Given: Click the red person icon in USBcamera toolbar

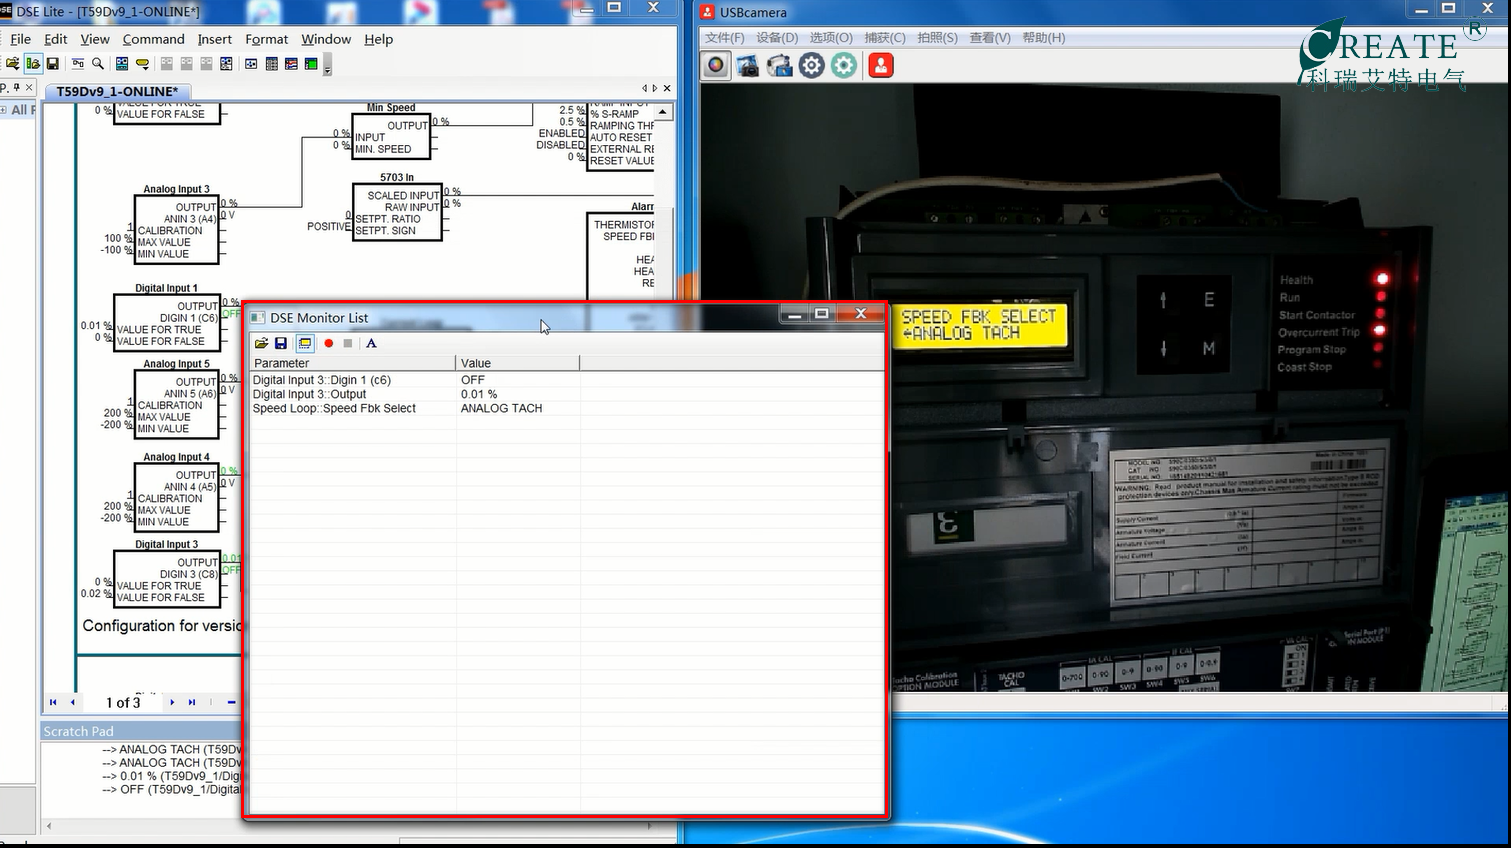Looking at the screenshot, I should coord(881,66).
